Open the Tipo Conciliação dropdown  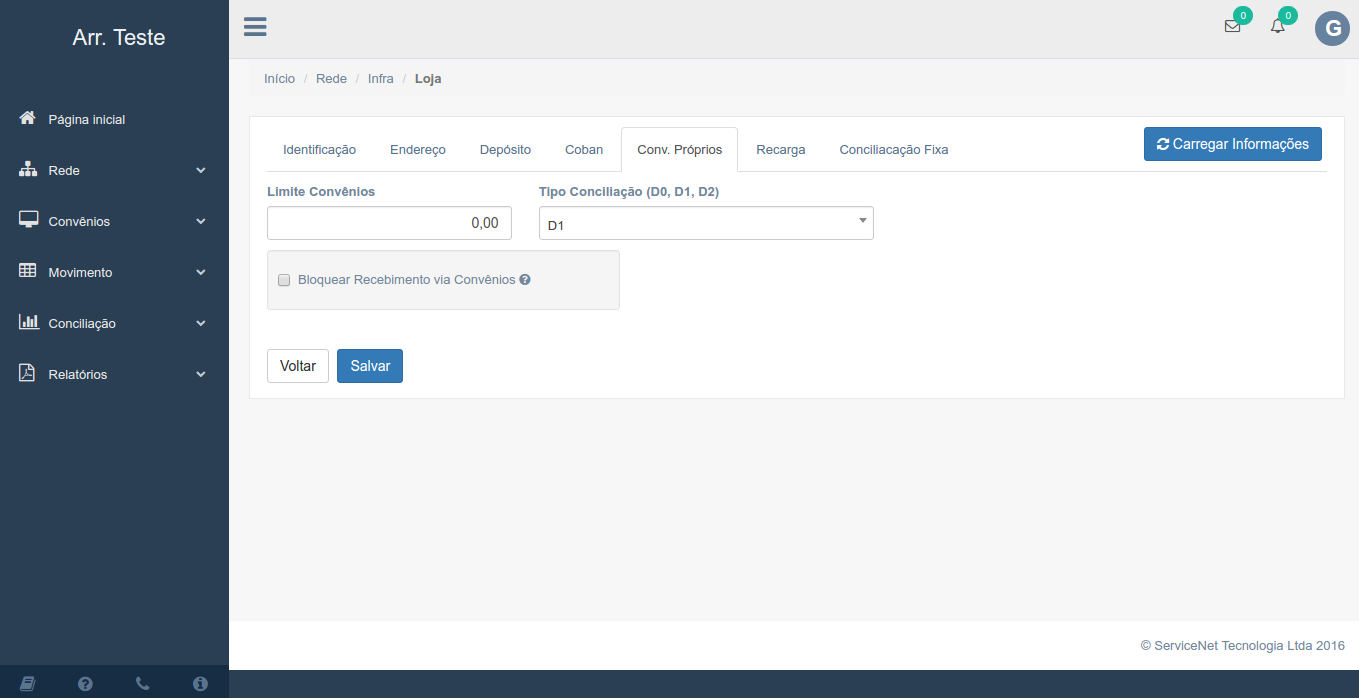[x=705, y=224]
